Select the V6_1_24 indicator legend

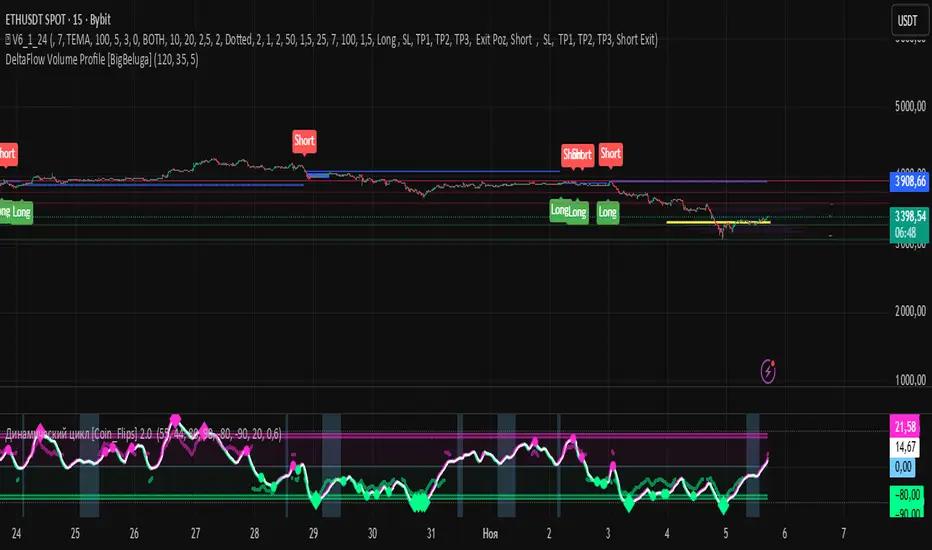pyautogui.click(x=340, y=38)
